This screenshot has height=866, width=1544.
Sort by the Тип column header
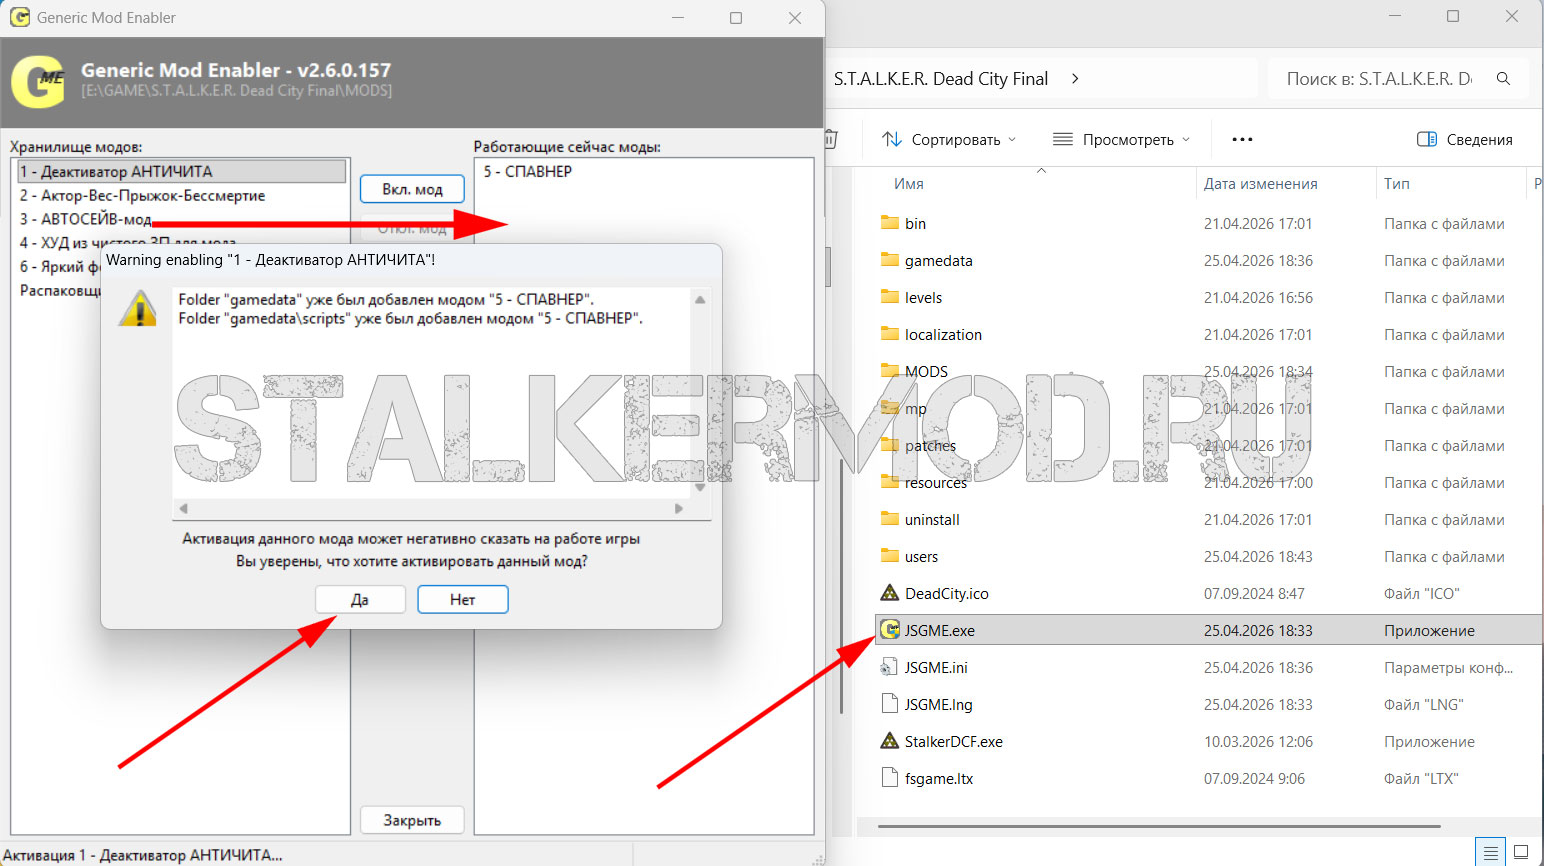[1397, 184]
